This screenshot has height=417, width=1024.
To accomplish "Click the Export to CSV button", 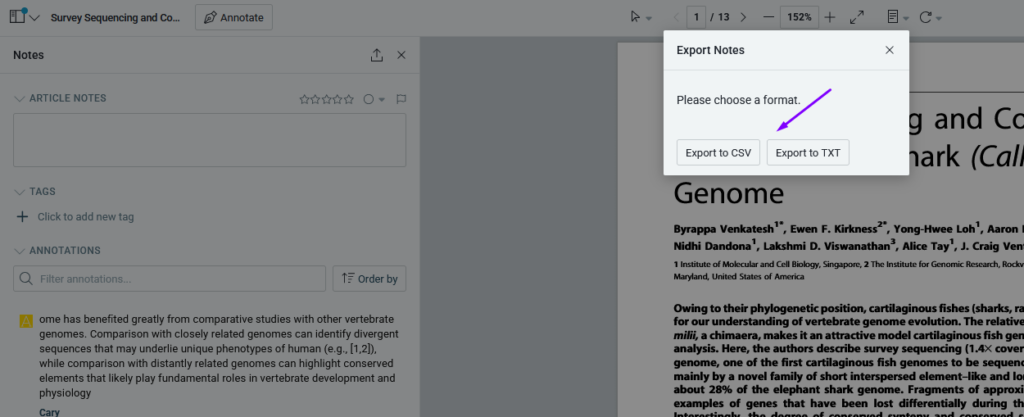I will [x=718, y=153].
